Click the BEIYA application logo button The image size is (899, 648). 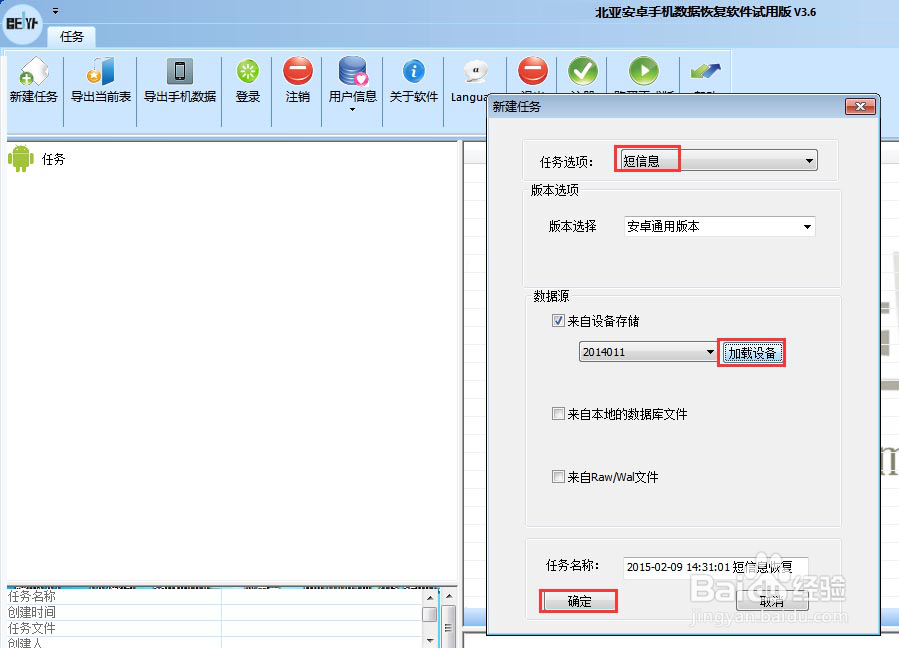22,24
